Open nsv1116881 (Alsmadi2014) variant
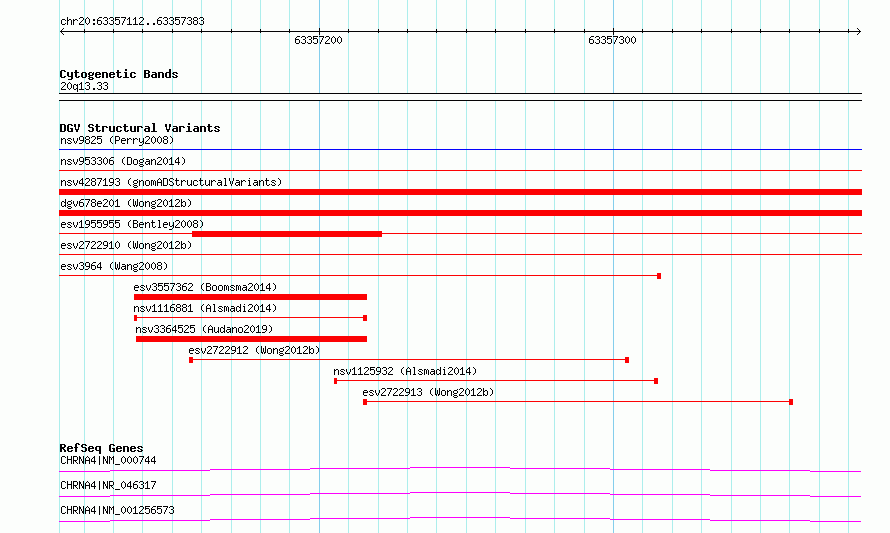The width and height of the screenshot is (890, 533). click(x=205, y=308)
